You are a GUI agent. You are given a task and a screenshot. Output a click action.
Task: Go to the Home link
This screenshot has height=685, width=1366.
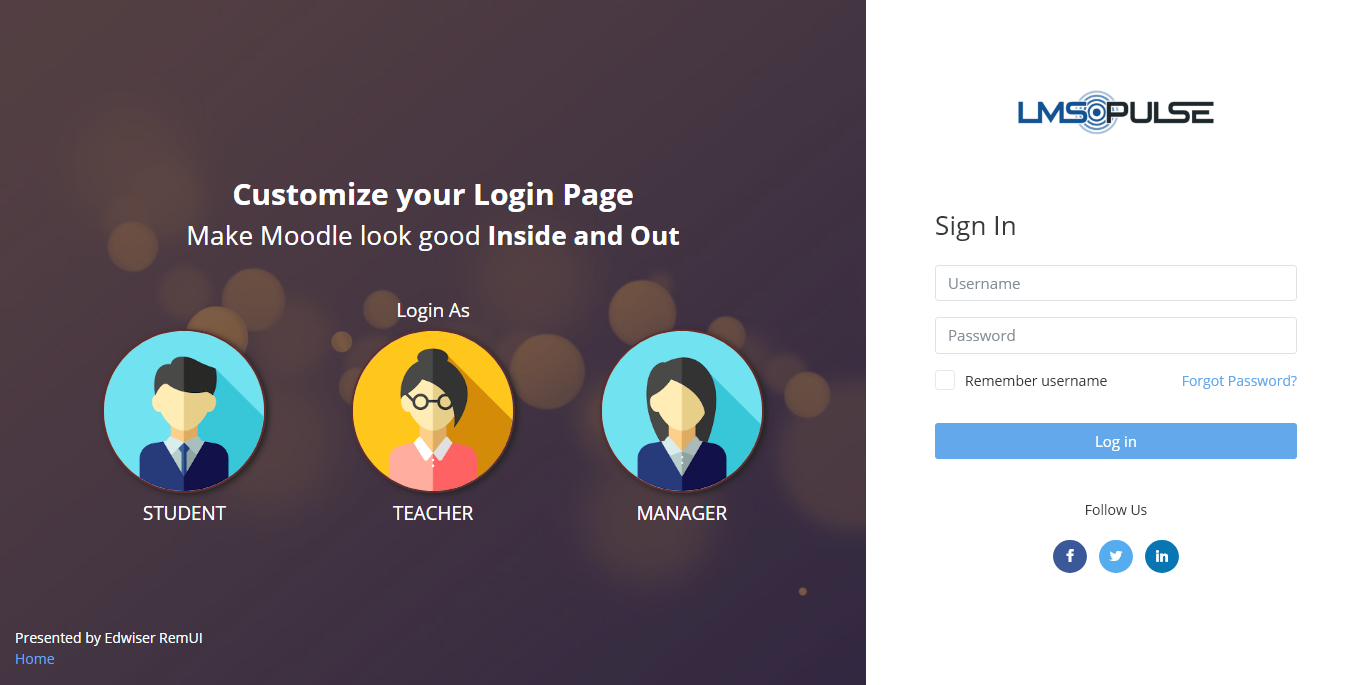(x=35, y=659)
